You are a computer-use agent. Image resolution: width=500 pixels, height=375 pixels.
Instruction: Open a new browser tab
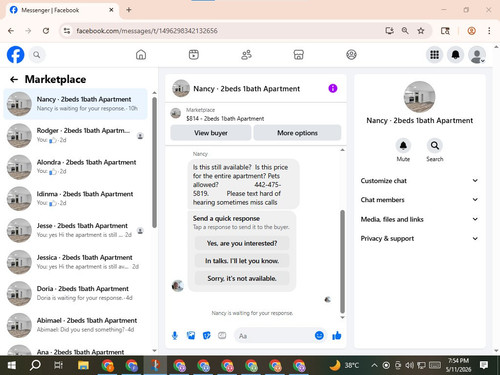click(129, 10)
